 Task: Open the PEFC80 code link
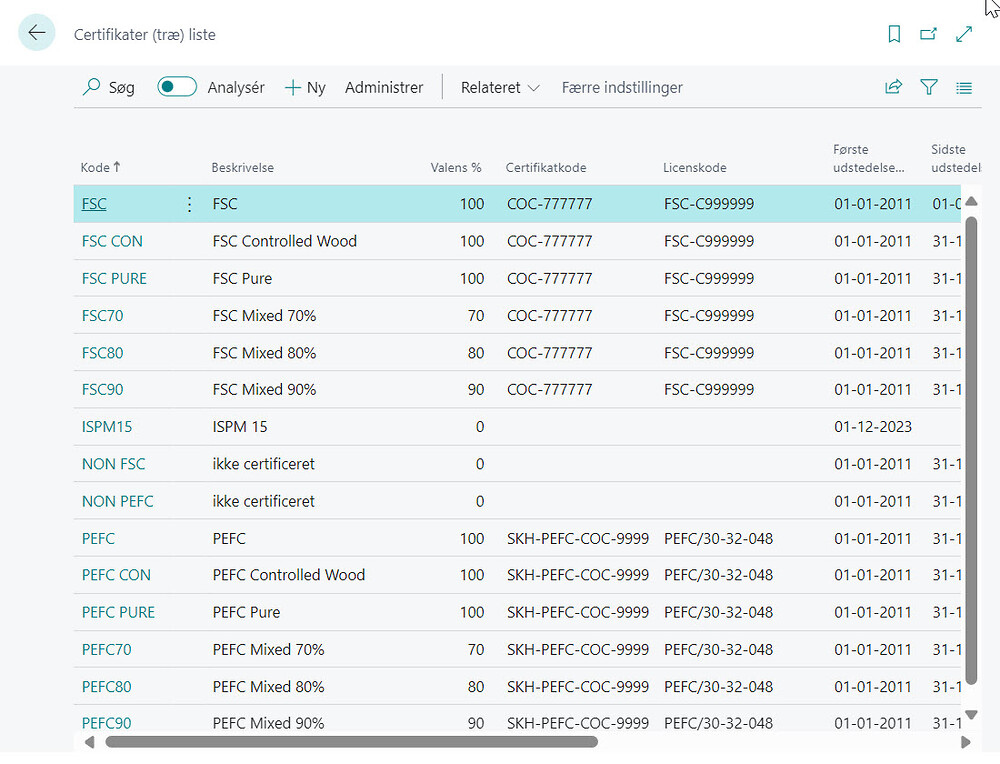(107, 687)
